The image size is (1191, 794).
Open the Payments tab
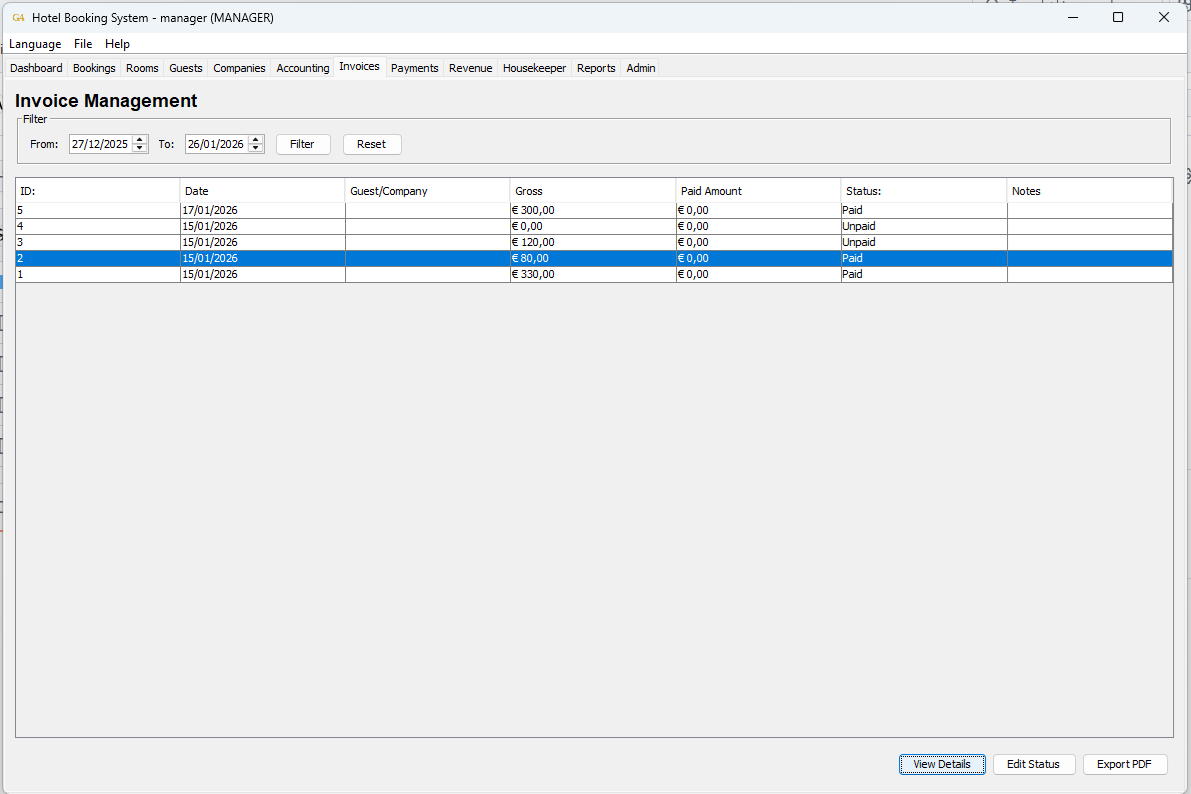pos(414,67)
